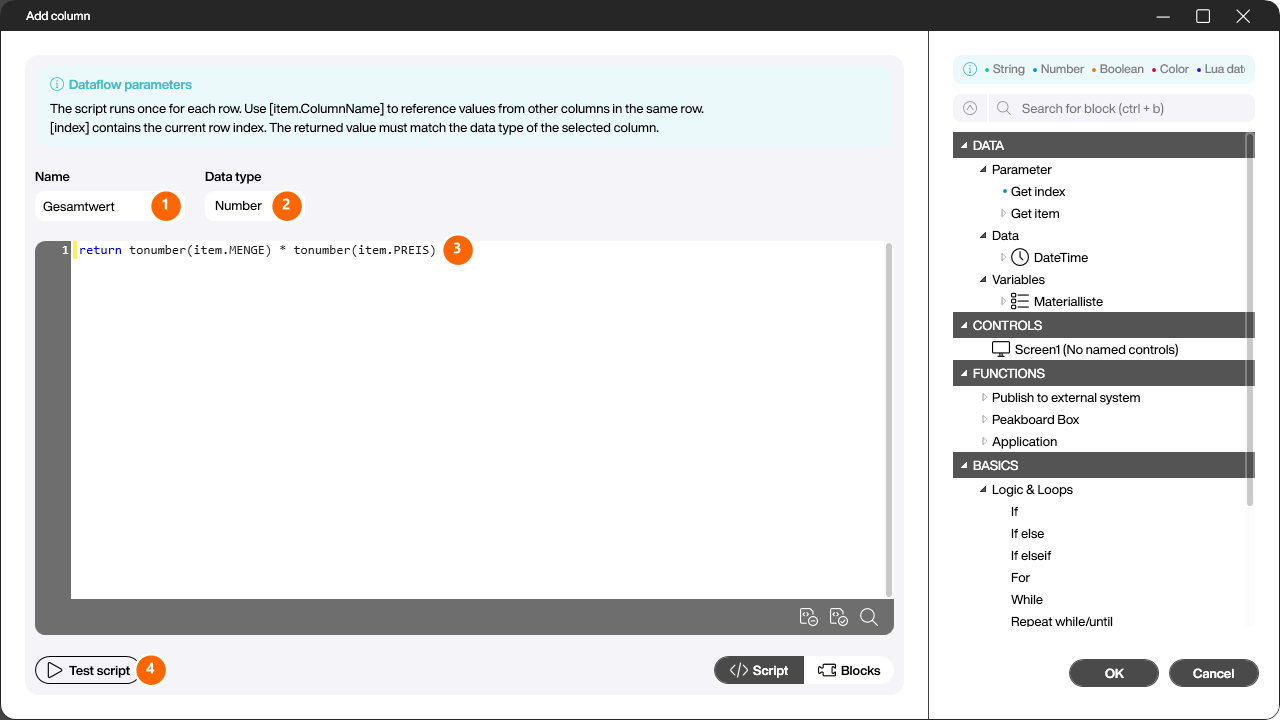
Task: Click the Lua data type legend label
Action: click(1224, 69)
